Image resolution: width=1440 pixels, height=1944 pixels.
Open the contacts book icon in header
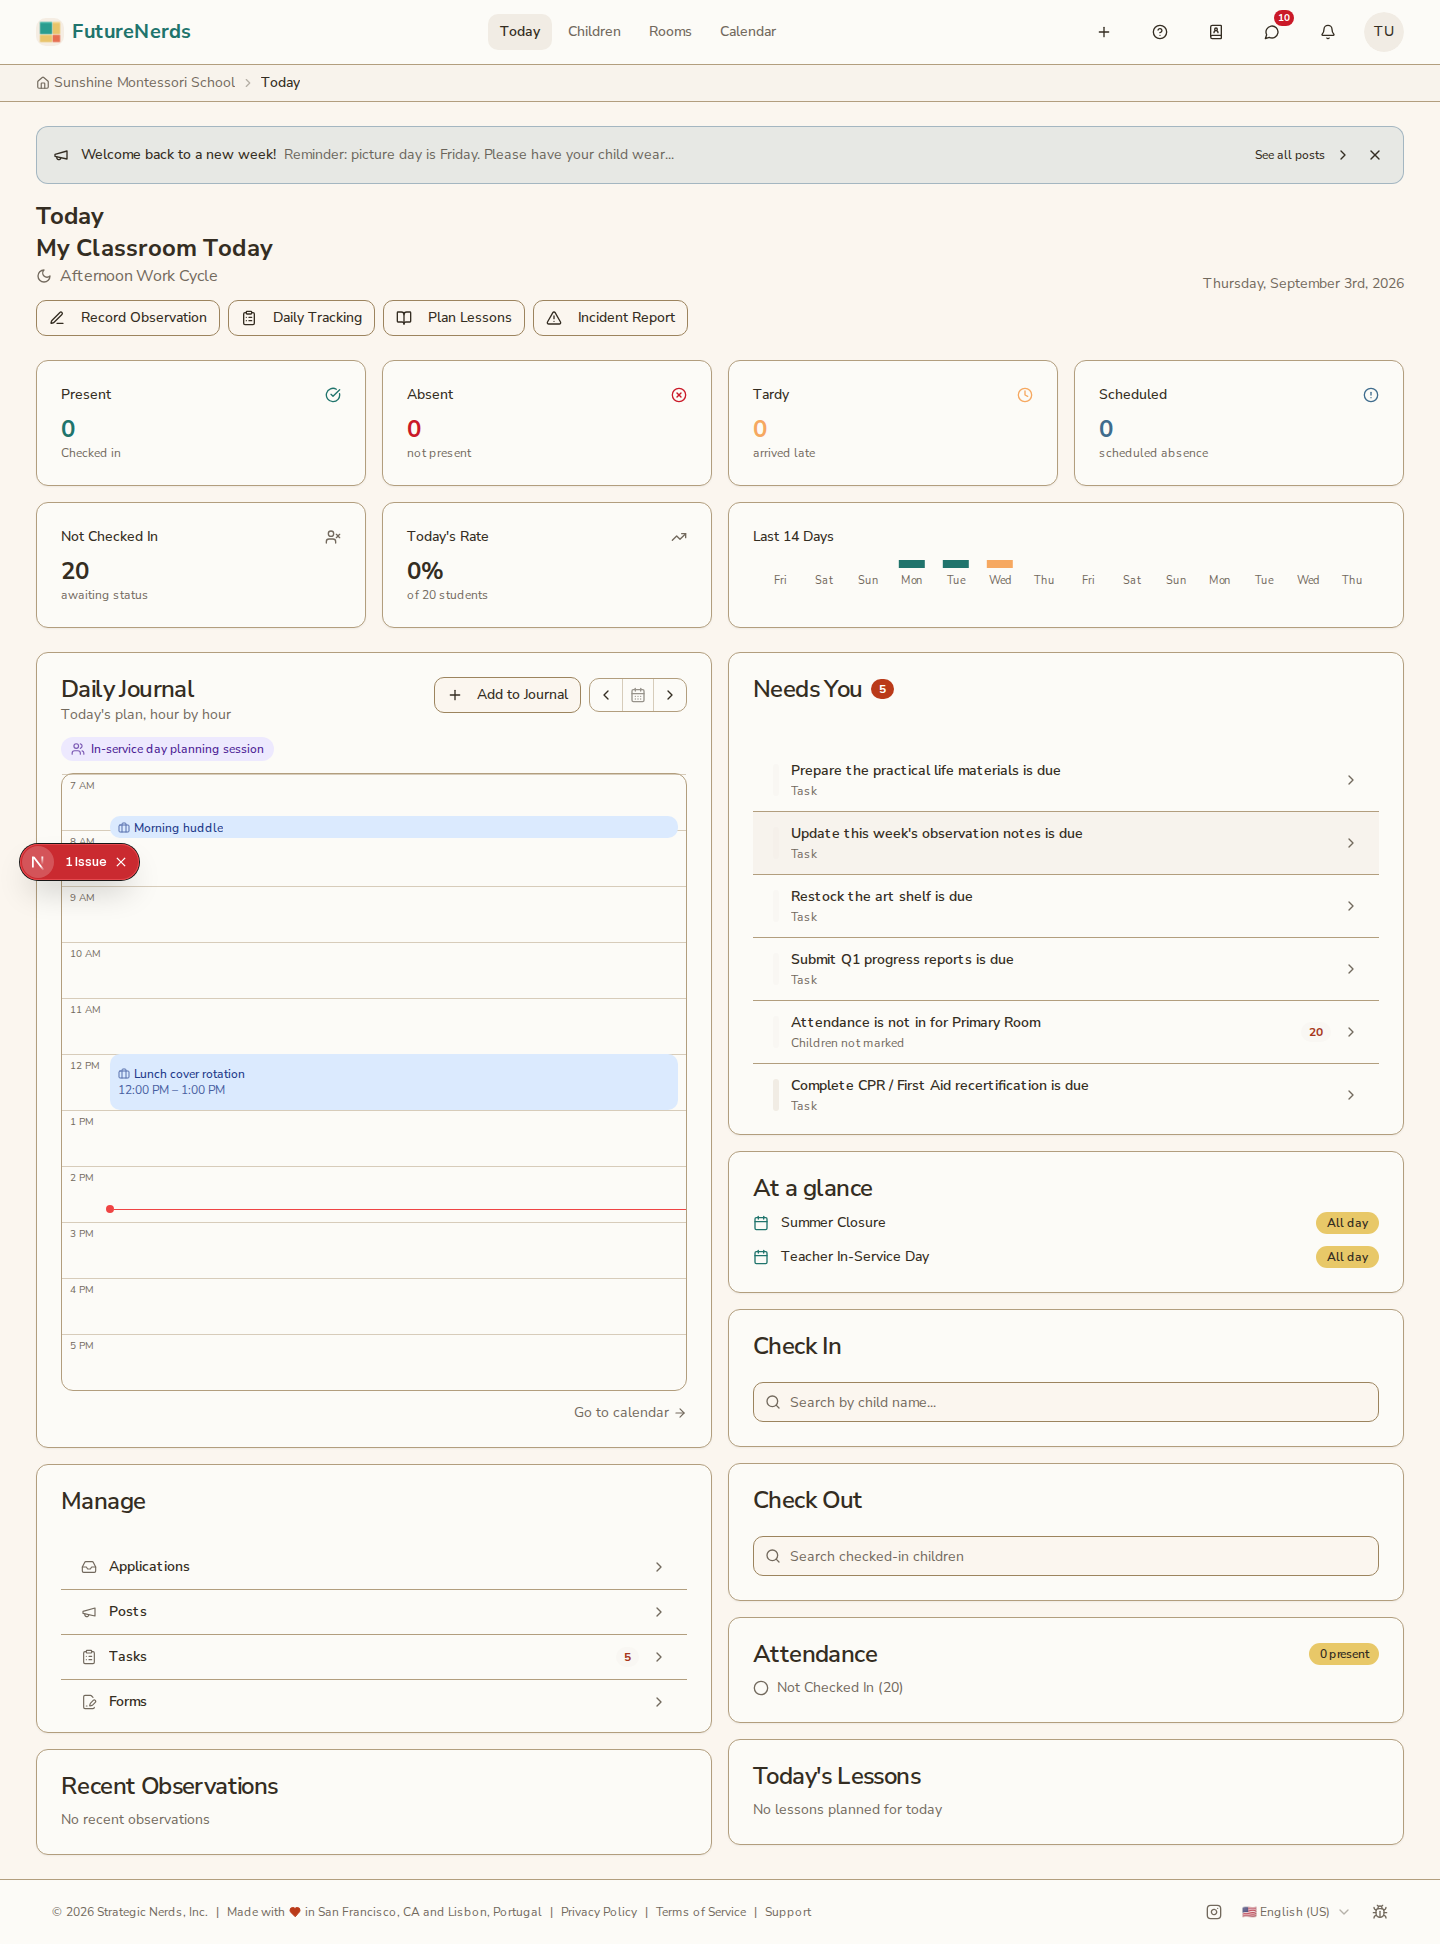[1216, 32]
